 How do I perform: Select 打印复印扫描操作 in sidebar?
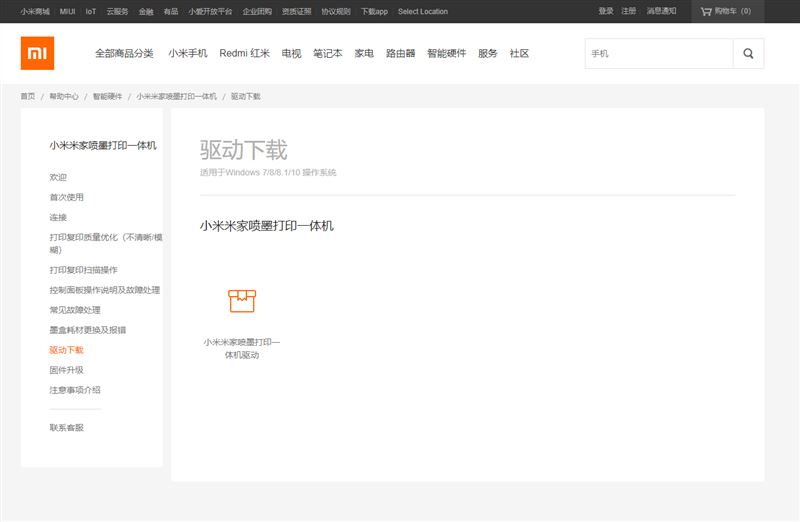tap(83, 269)
